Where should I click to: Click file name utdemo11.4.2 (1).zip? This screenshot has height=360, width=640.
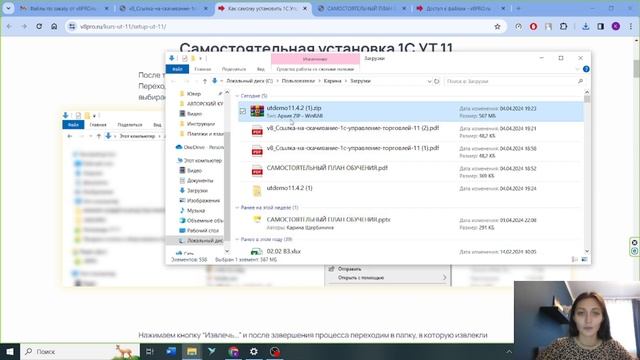294,108
